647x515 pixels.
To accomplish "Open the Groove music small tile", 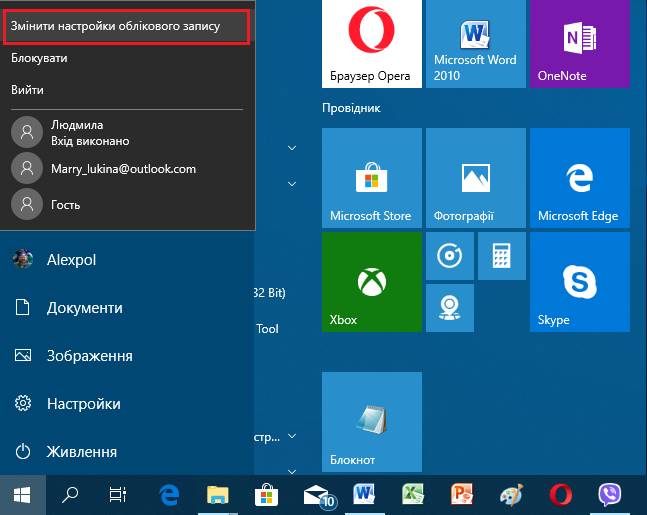I will tap(450, 256).
